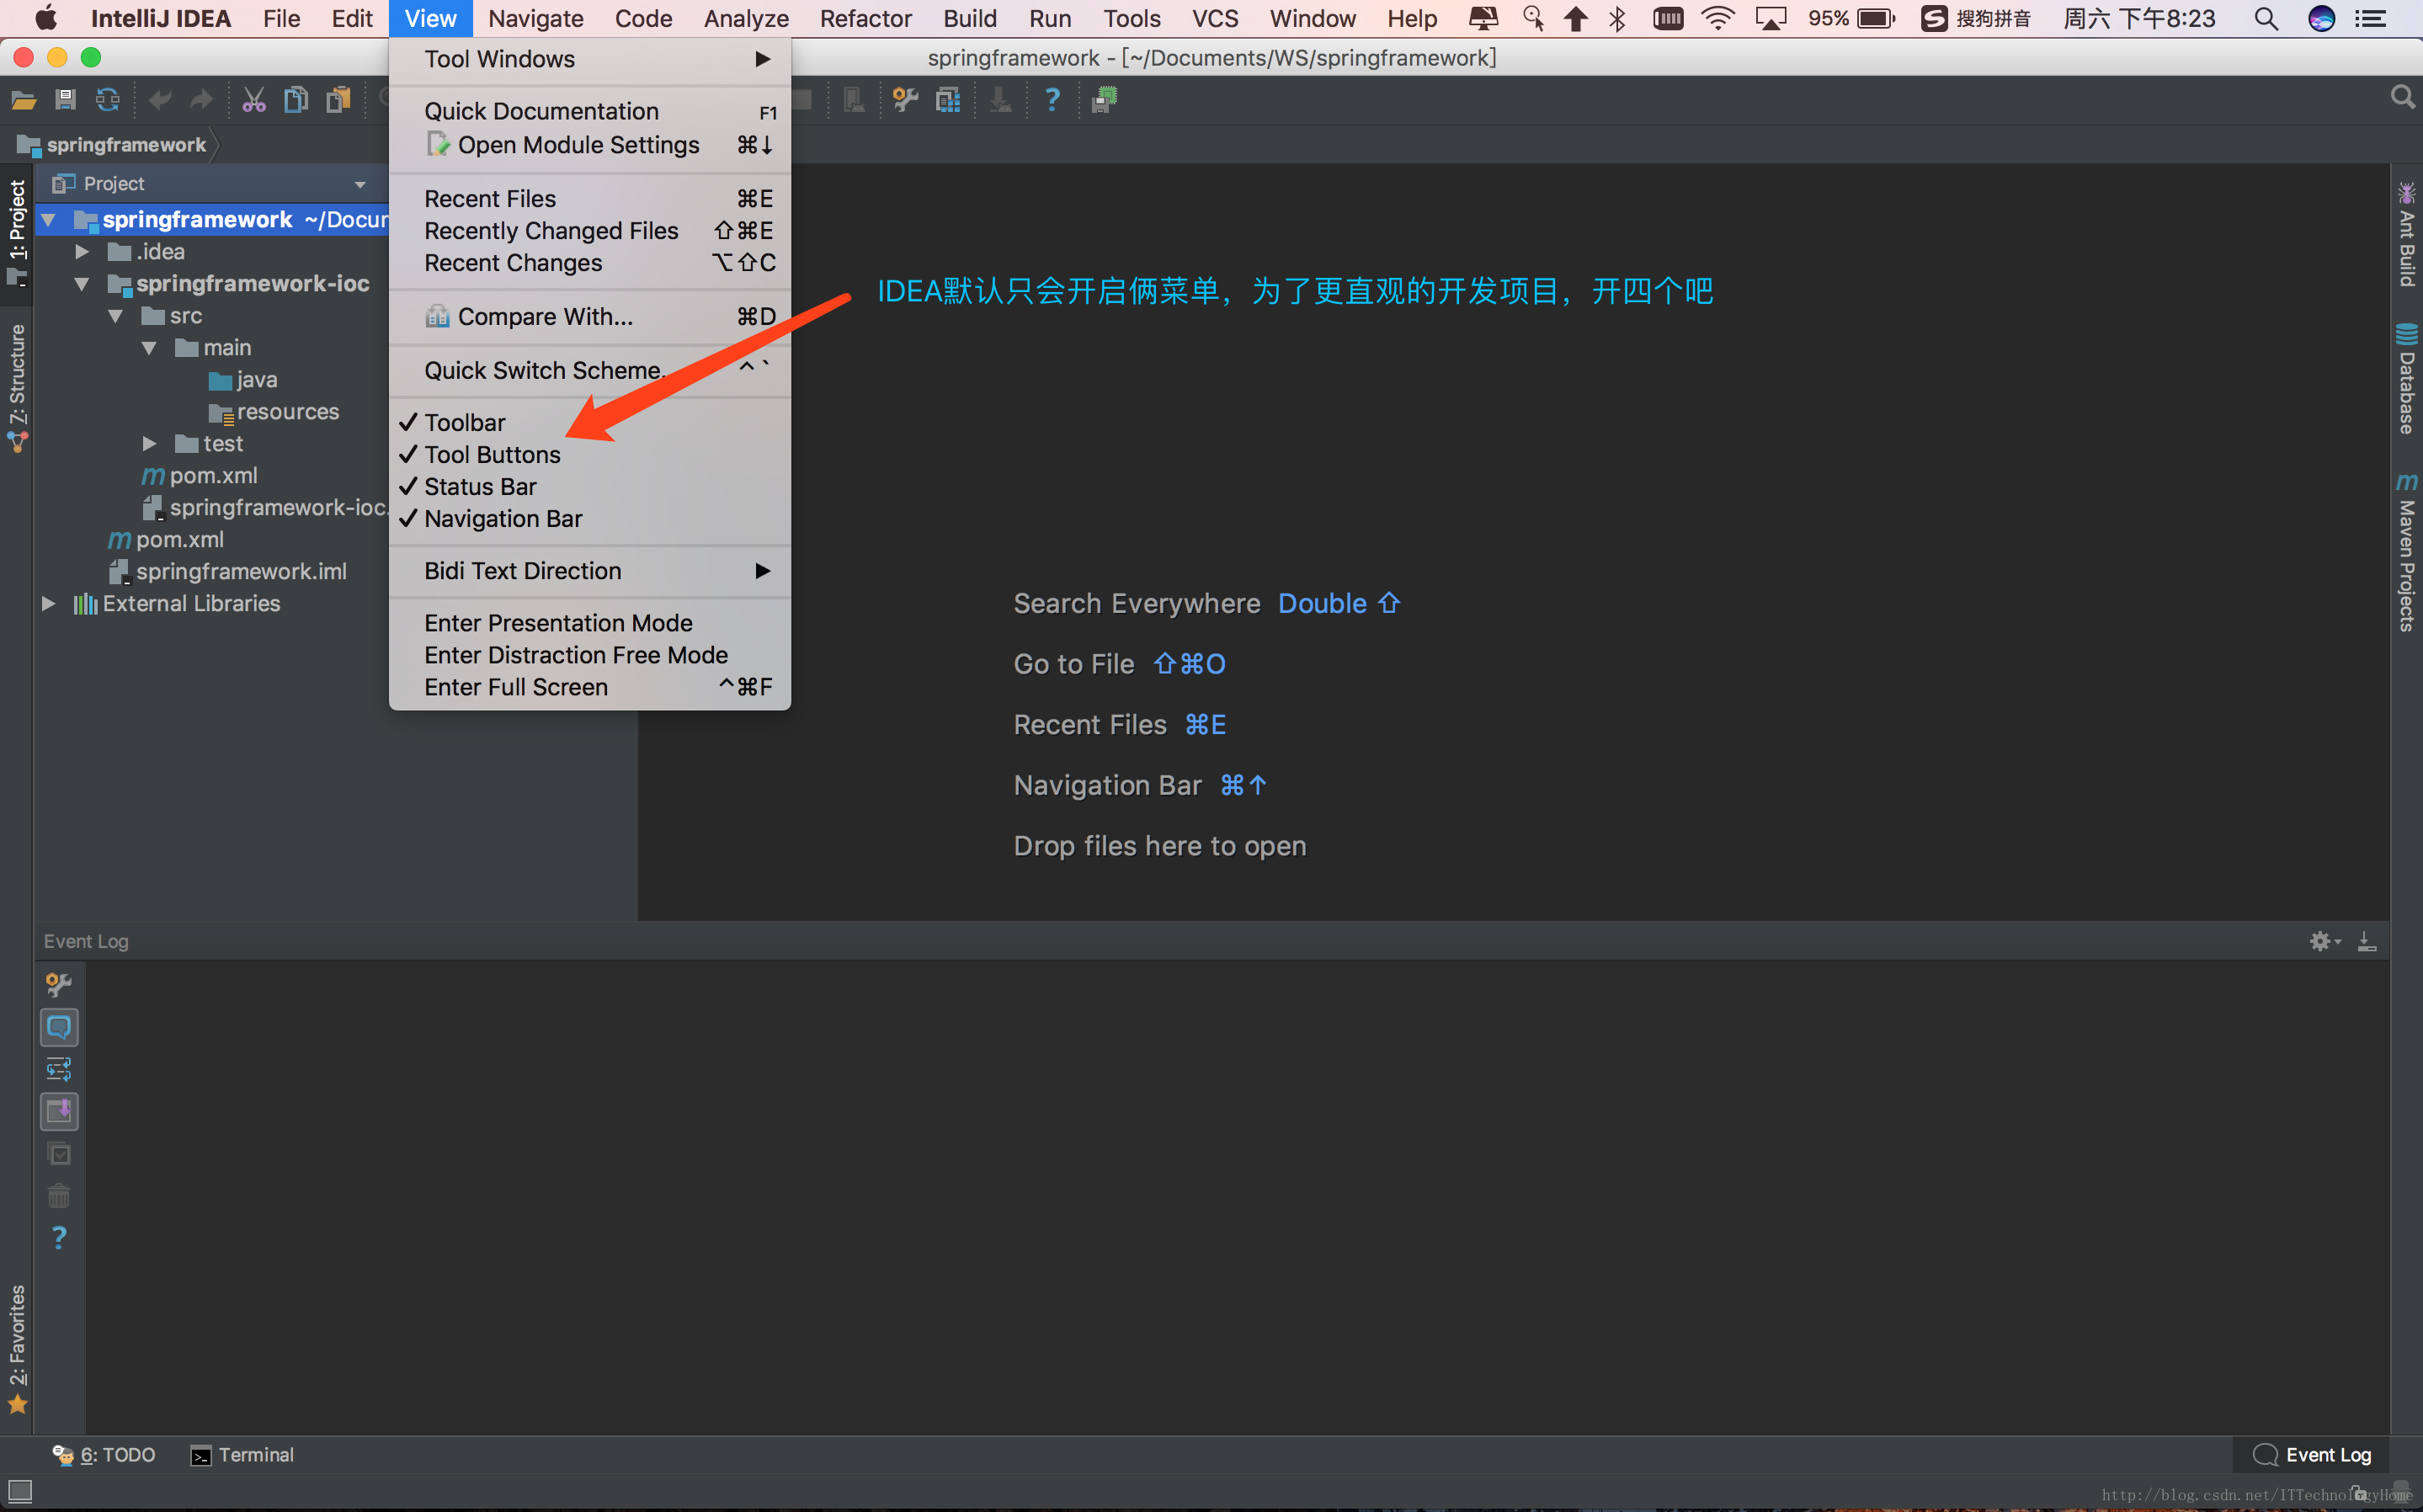Image resolution: width=2423 pixels, height=1512 pixels.
Task: Click the Save All disk icon
Action: pyautogui.click(x=65, y=99)
